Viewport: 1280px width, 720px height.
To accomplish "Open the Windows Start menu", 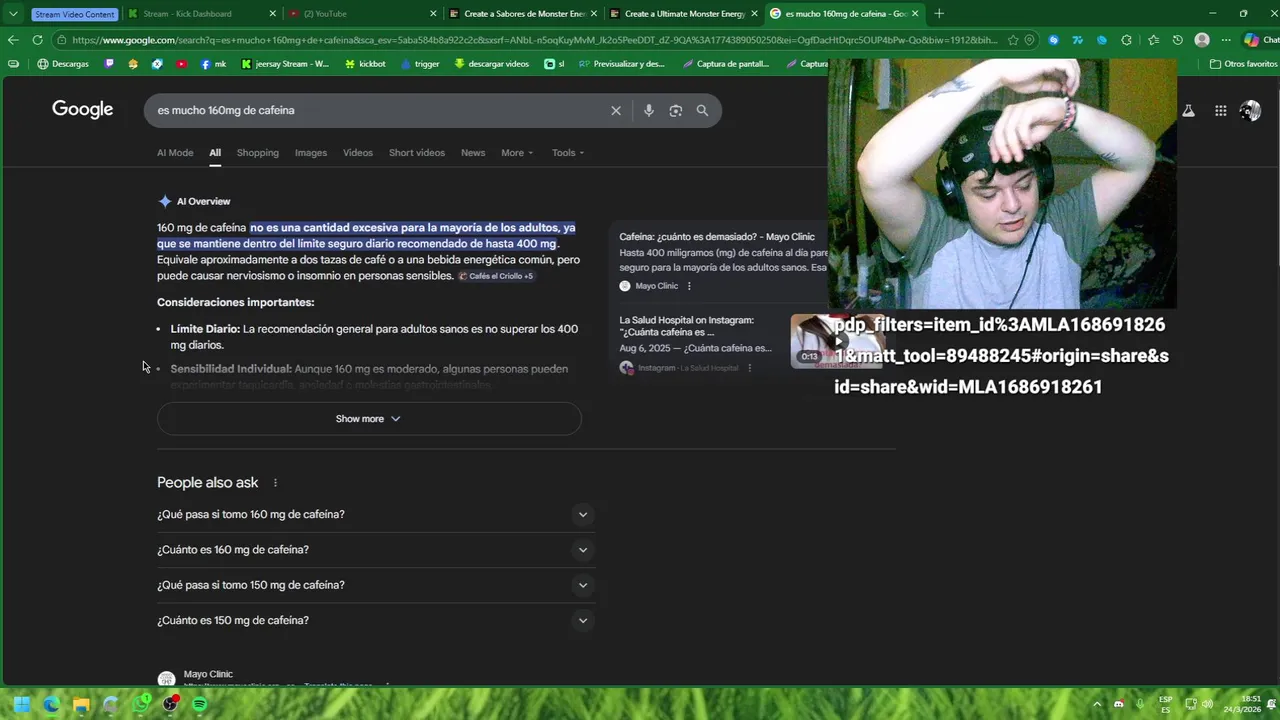I will coord(22,704).
